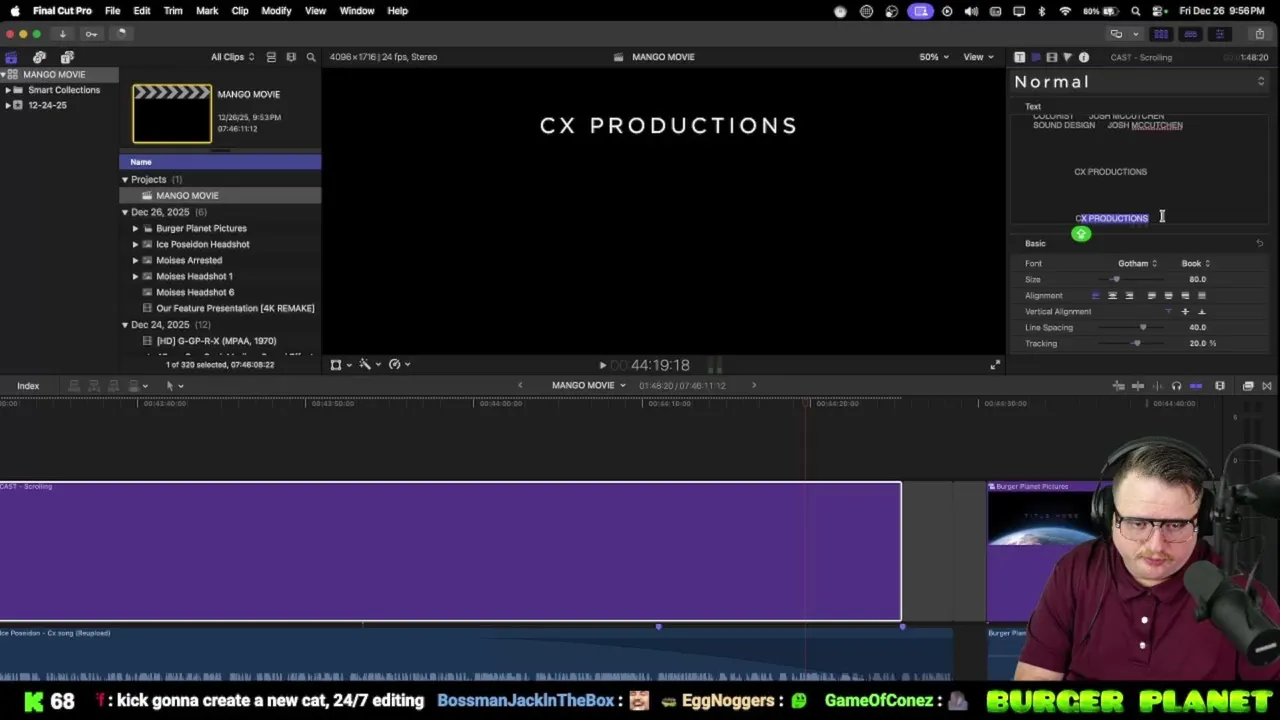1280x720 pixels.
Task: Expand the 12-24-25 event
Action: point(8,105)
